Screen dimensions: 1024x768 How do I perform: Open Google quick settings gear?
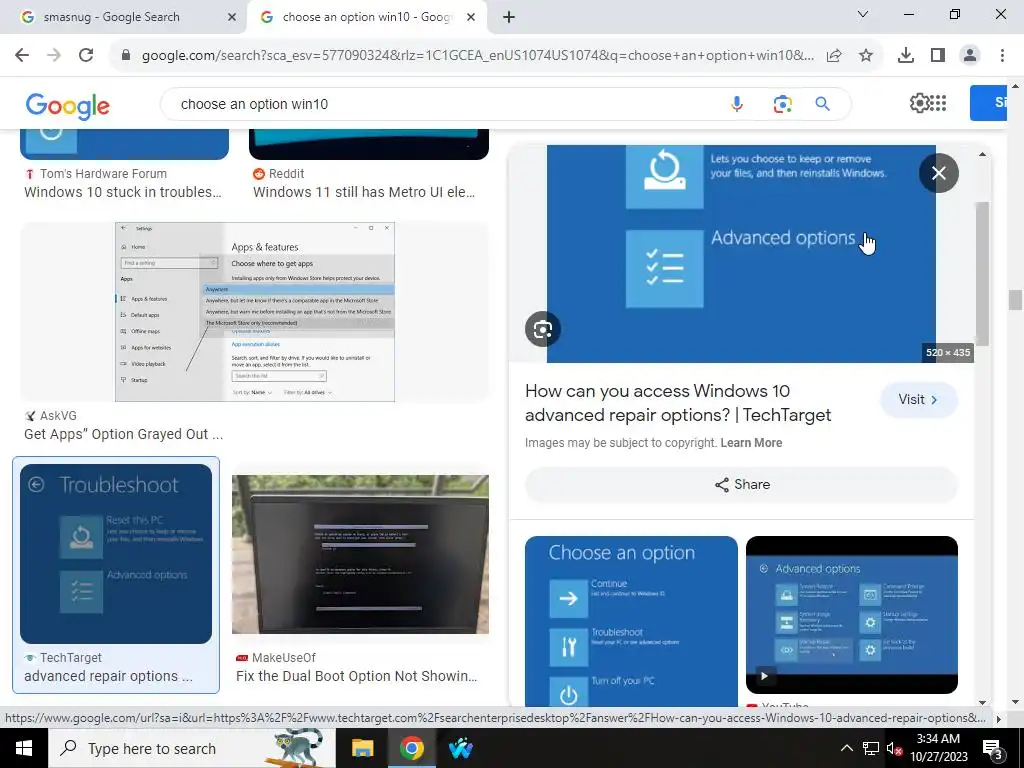coord(920,103)
